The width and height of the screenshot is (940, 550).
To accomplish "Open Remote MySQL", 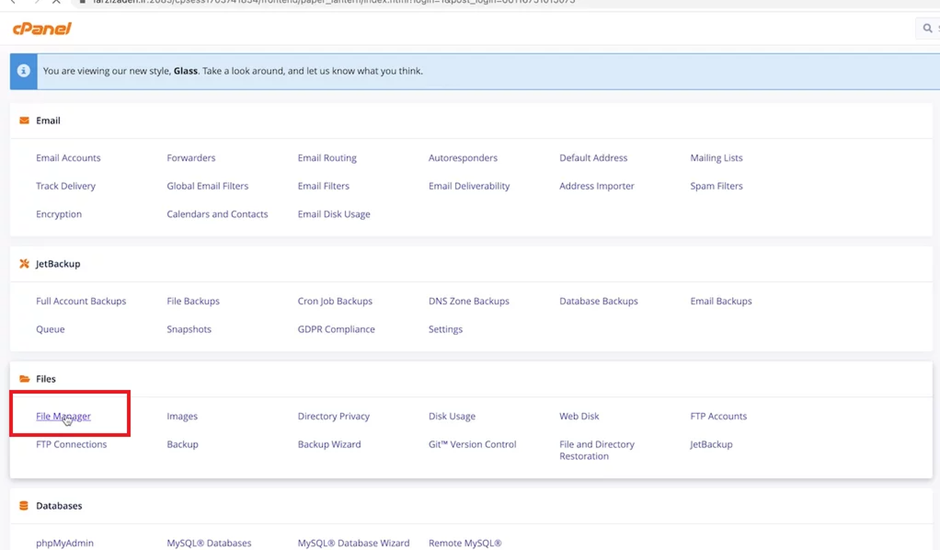I will point(465,543).
